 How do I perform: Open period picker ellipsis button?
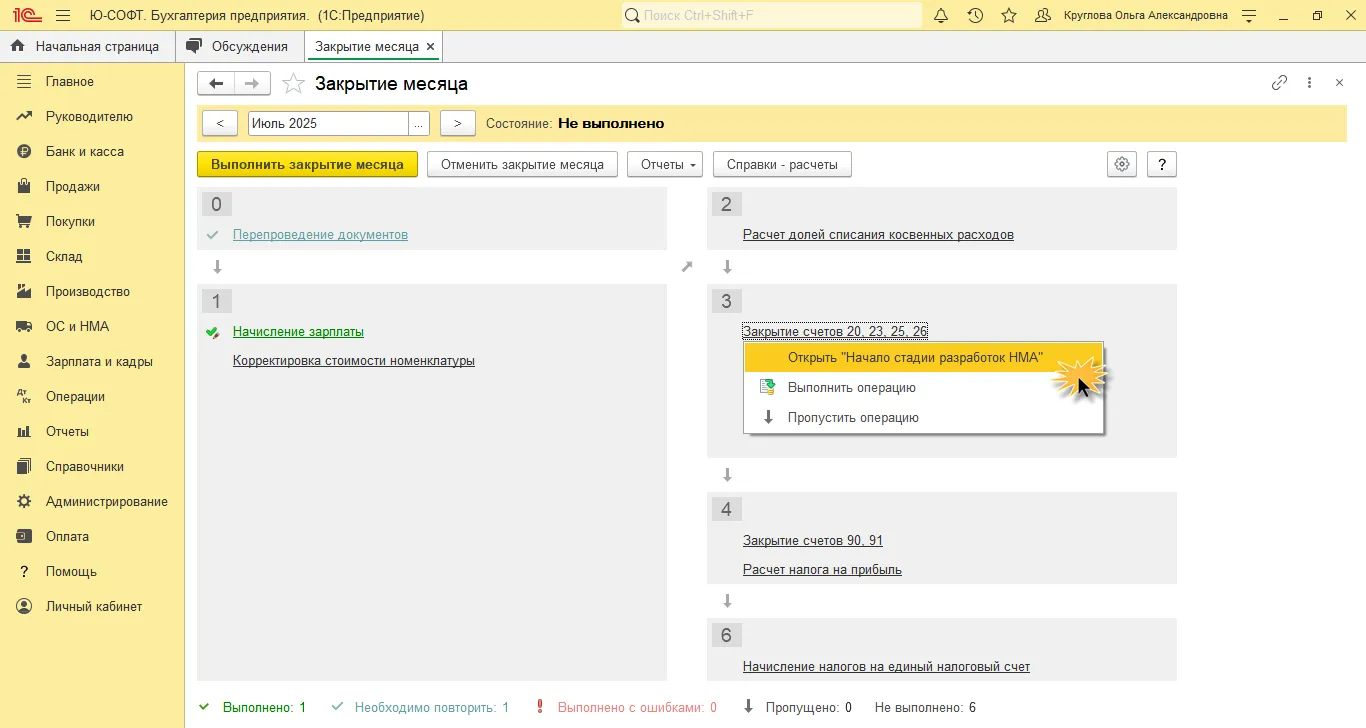(x=419, y=123)
